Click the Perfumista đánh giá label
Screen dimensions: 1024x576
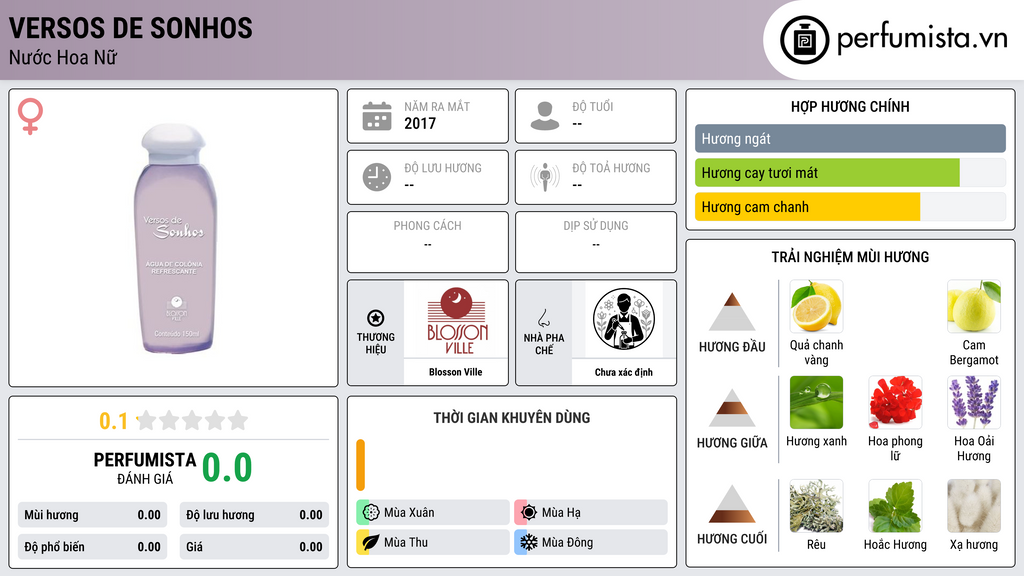point(145,468)
